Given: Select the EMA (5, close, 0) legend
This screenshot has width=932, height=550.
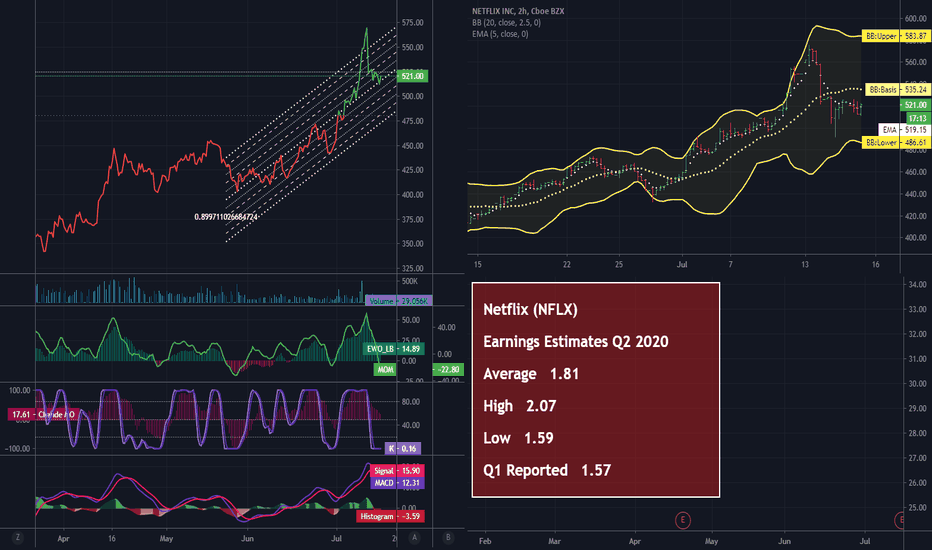Looking at the screenshot, I should click(x=500, y=34).
